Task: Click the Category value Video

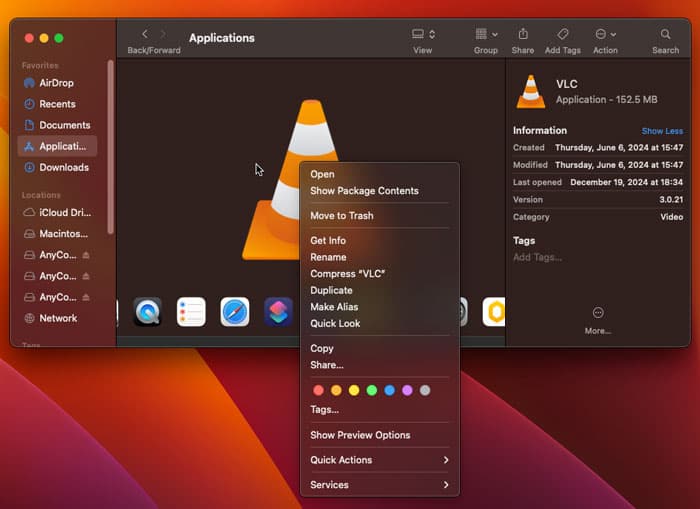Action: [672, 217]
